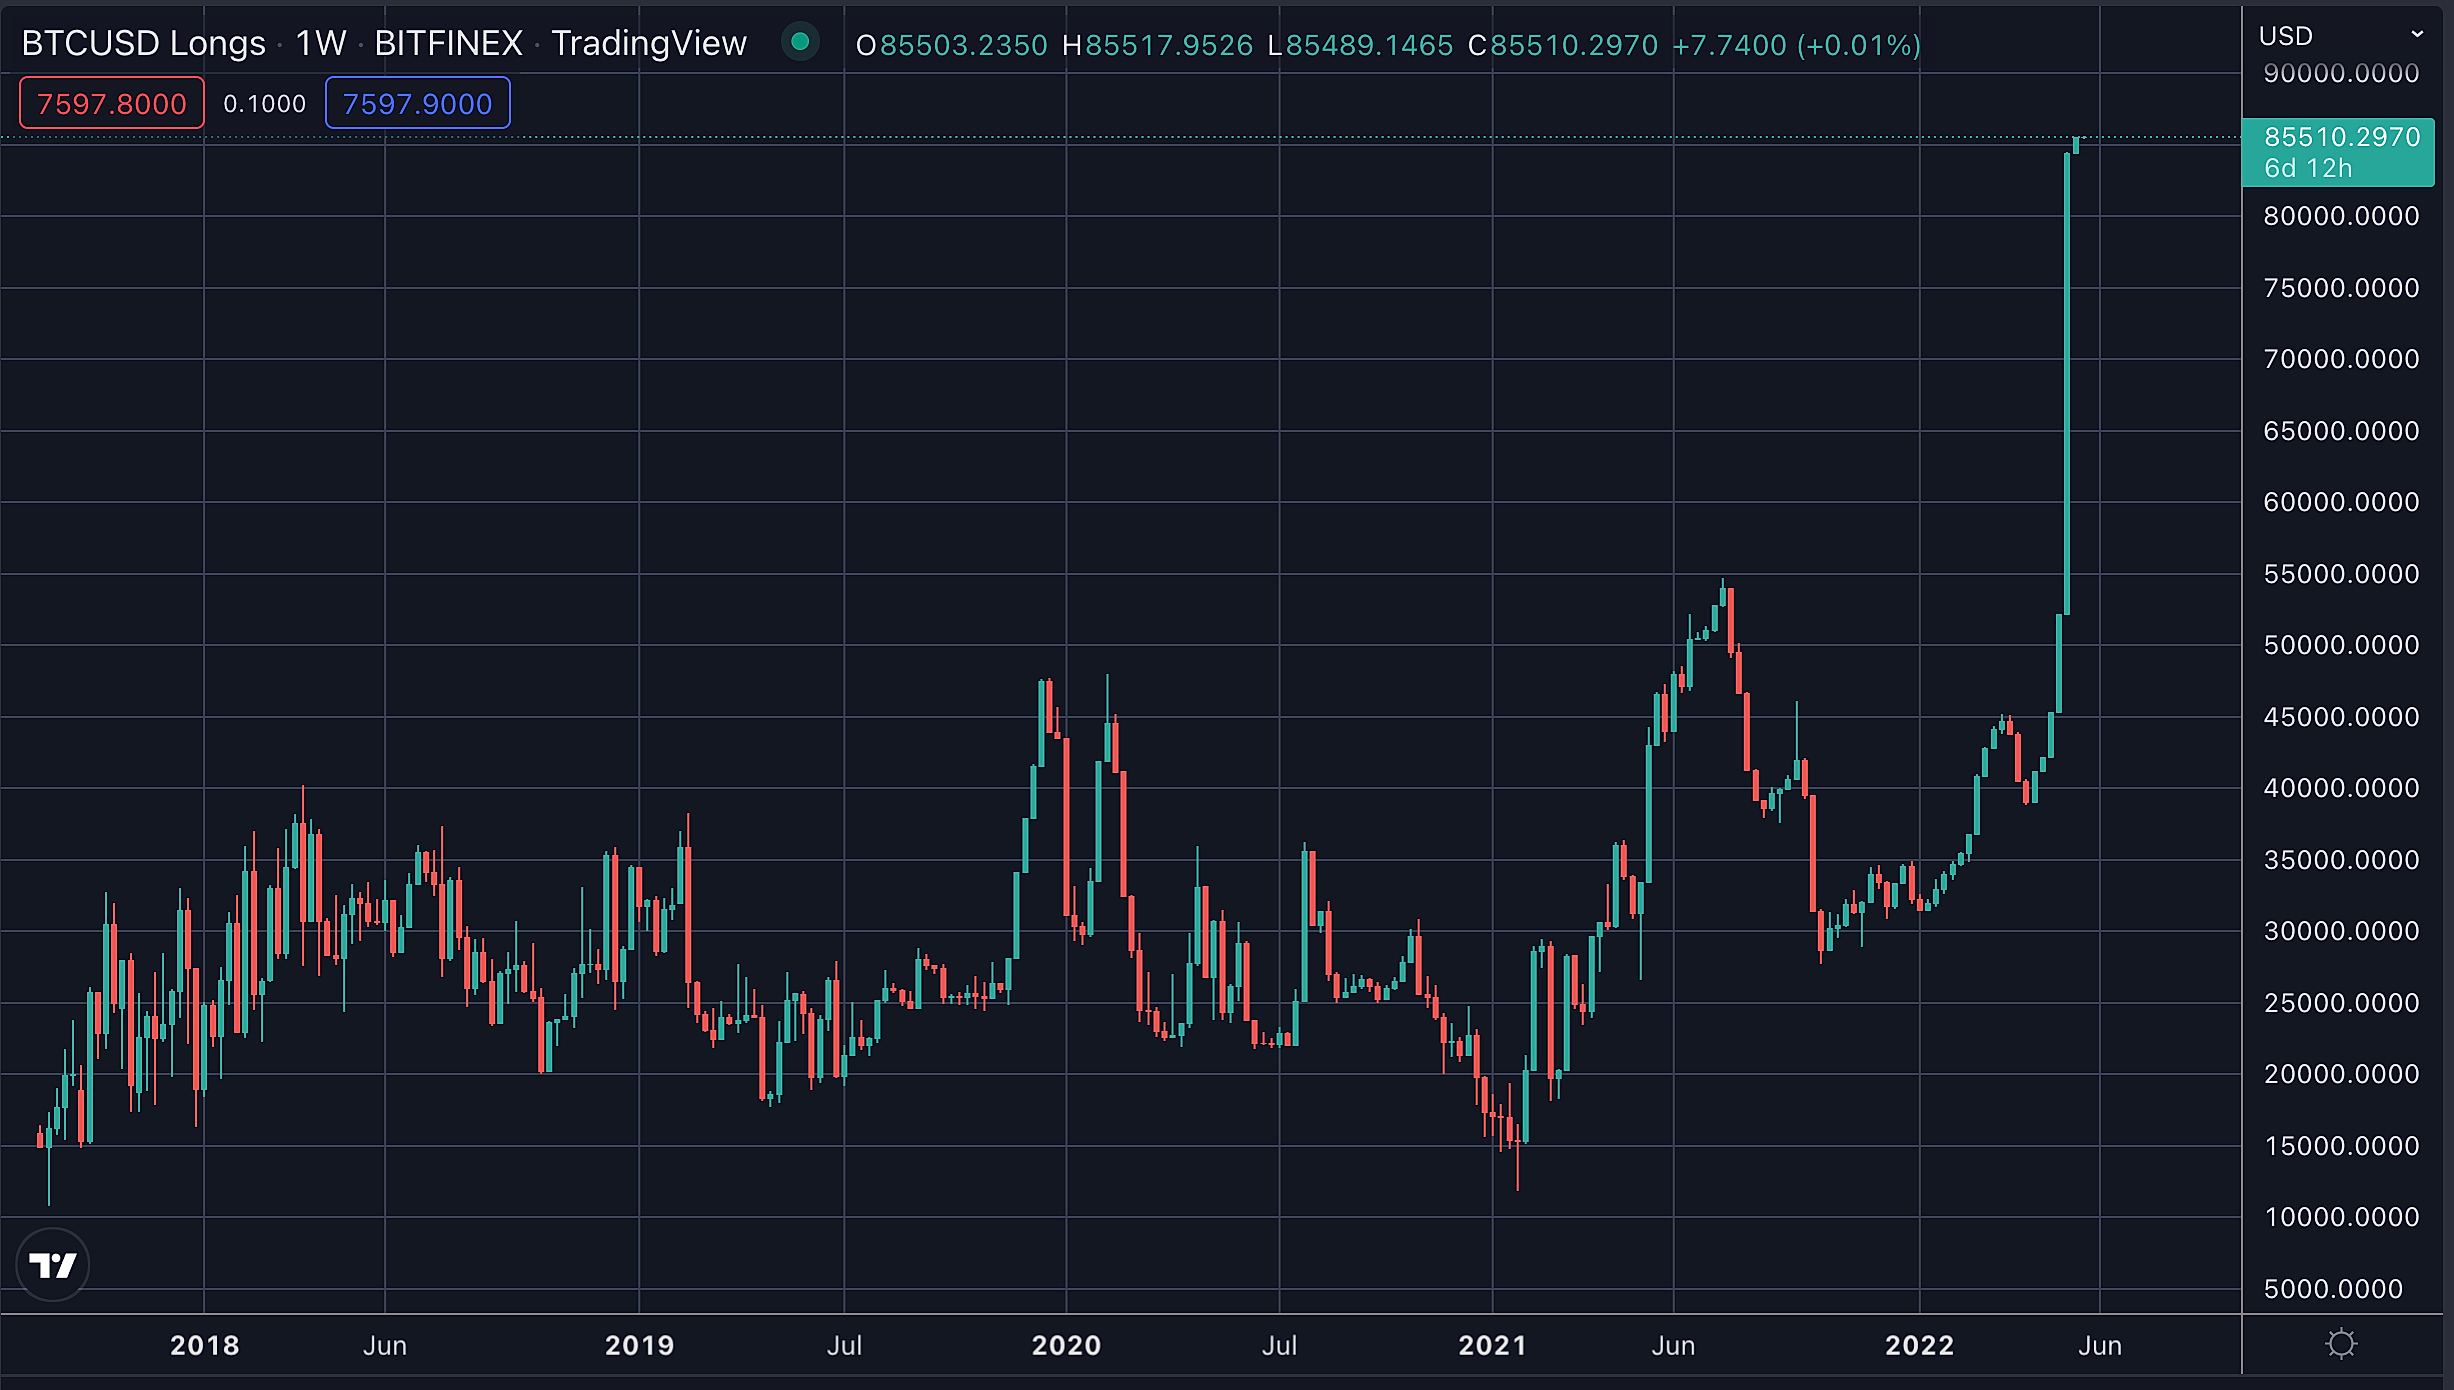This screenshot has height=1390, width=2454.
Task: Click the 2018 time axis label
Action: [205, 1345]
